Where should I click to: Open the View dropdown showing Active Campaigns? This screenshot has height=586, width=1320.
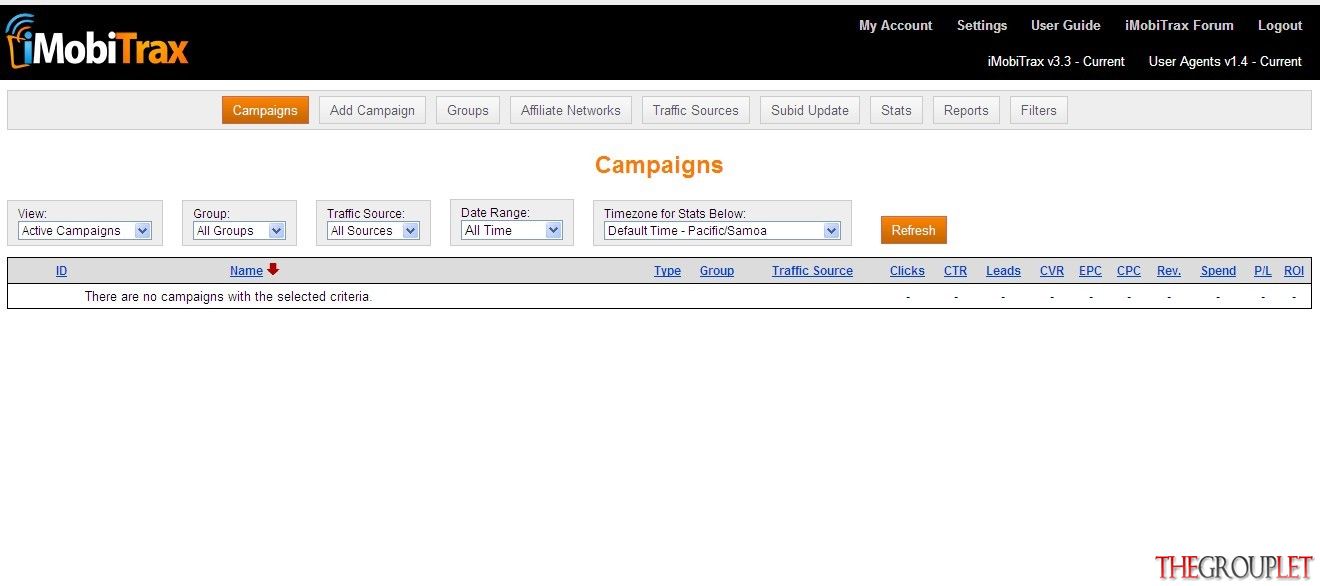click(x=85, y=231)
